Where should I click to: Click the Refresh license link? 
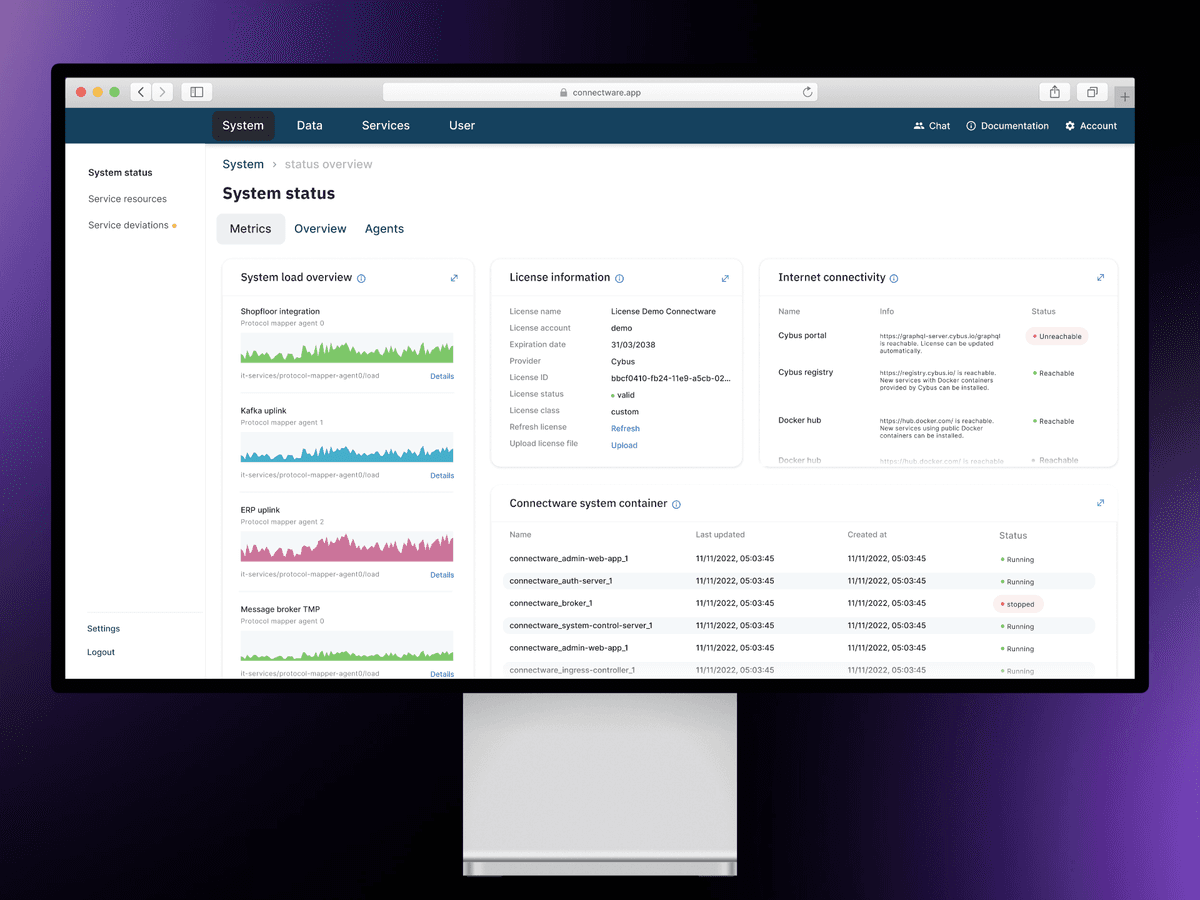tap(624, 428)
